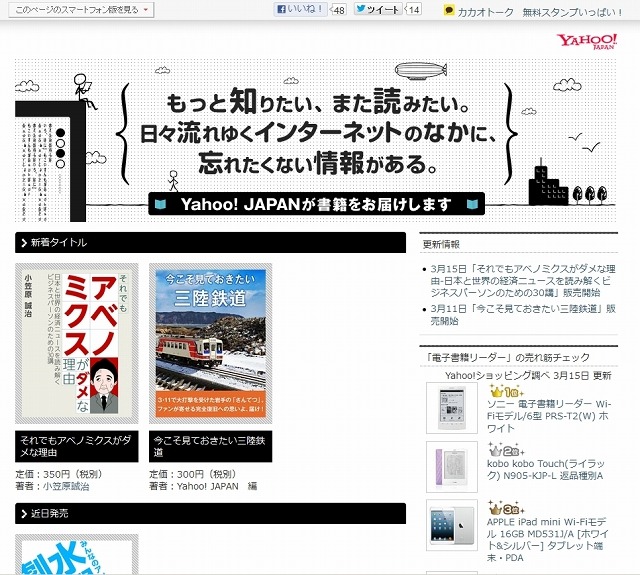Click the Facebook like count 48
The width and height of the screenshot is (640, 575).
tap(338, 10)
